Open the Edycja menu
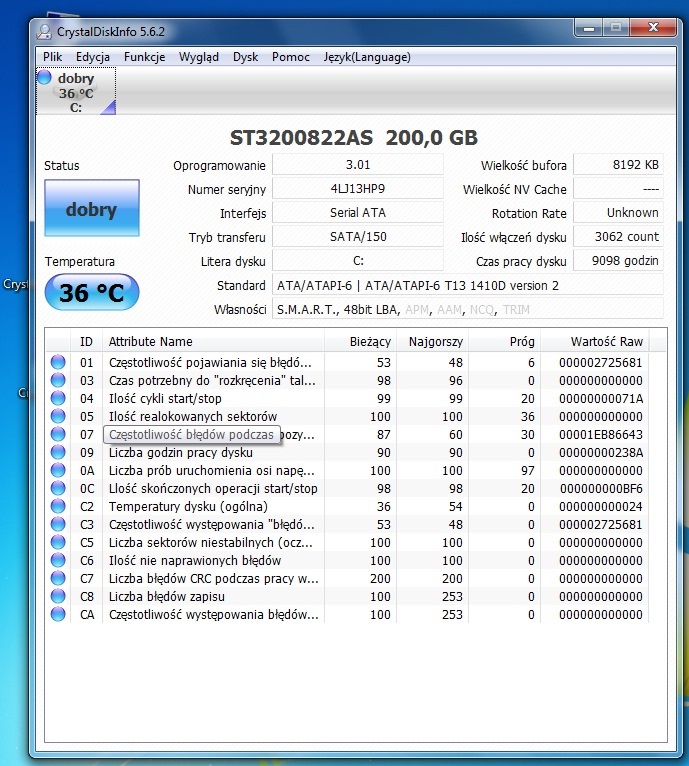 tap(92, 57)
